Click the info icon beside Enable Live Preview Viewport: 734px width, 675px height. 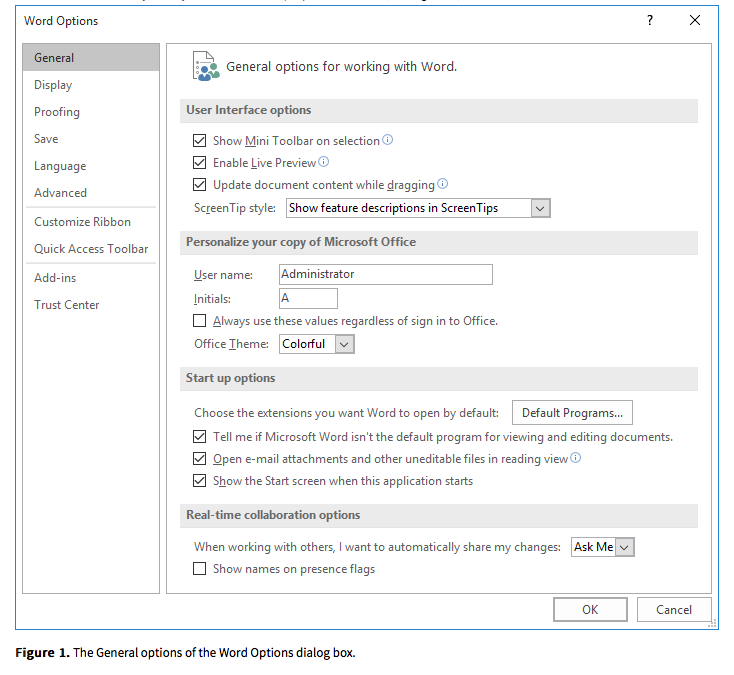323,161
